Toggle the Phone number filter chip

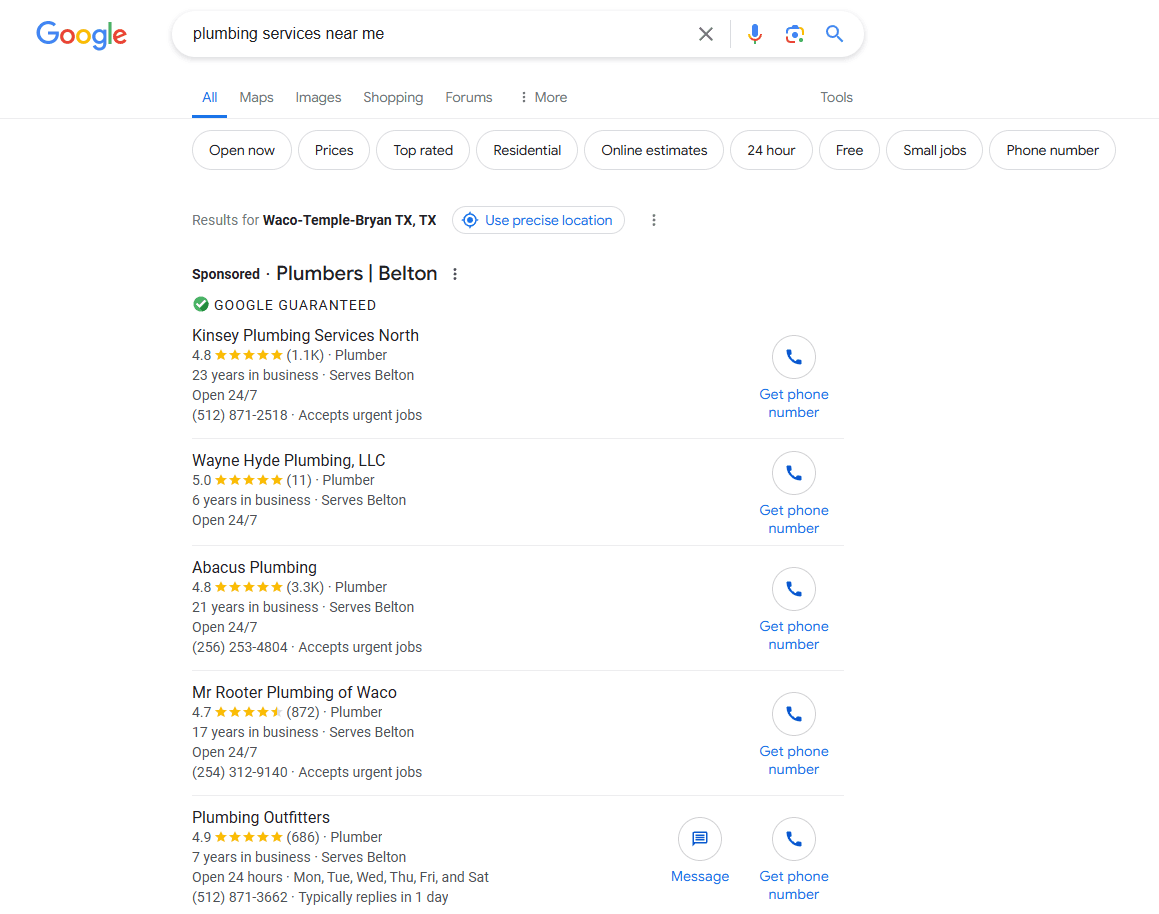point(1052,150)
